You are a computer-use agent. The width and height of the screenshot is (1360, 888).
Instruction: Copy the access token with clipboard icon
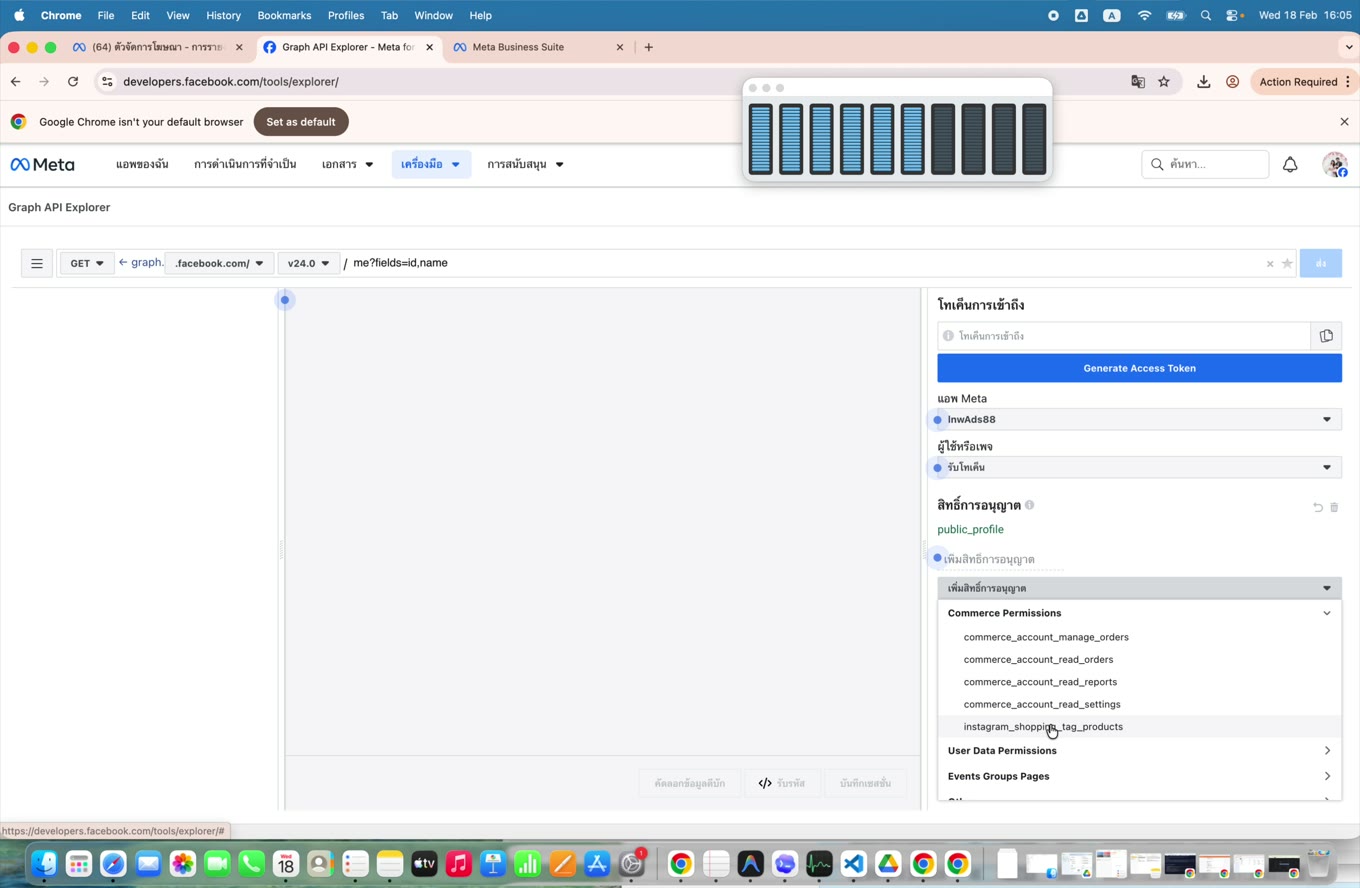[1326, 336]
